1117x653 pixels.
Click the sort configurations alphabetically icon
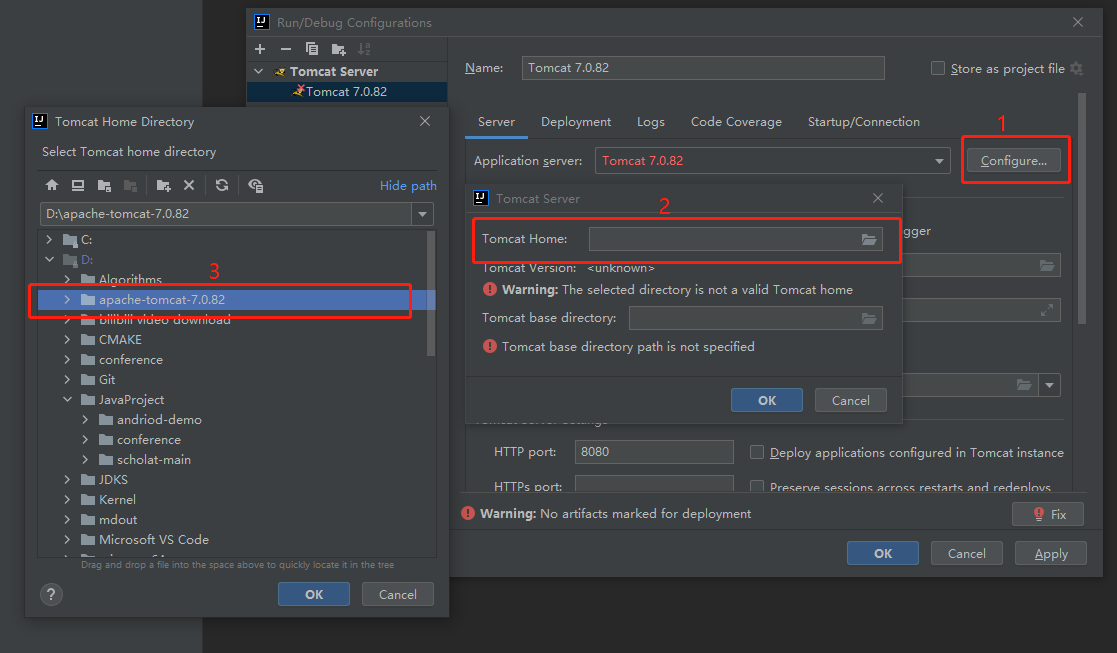(x=364, y=49)
